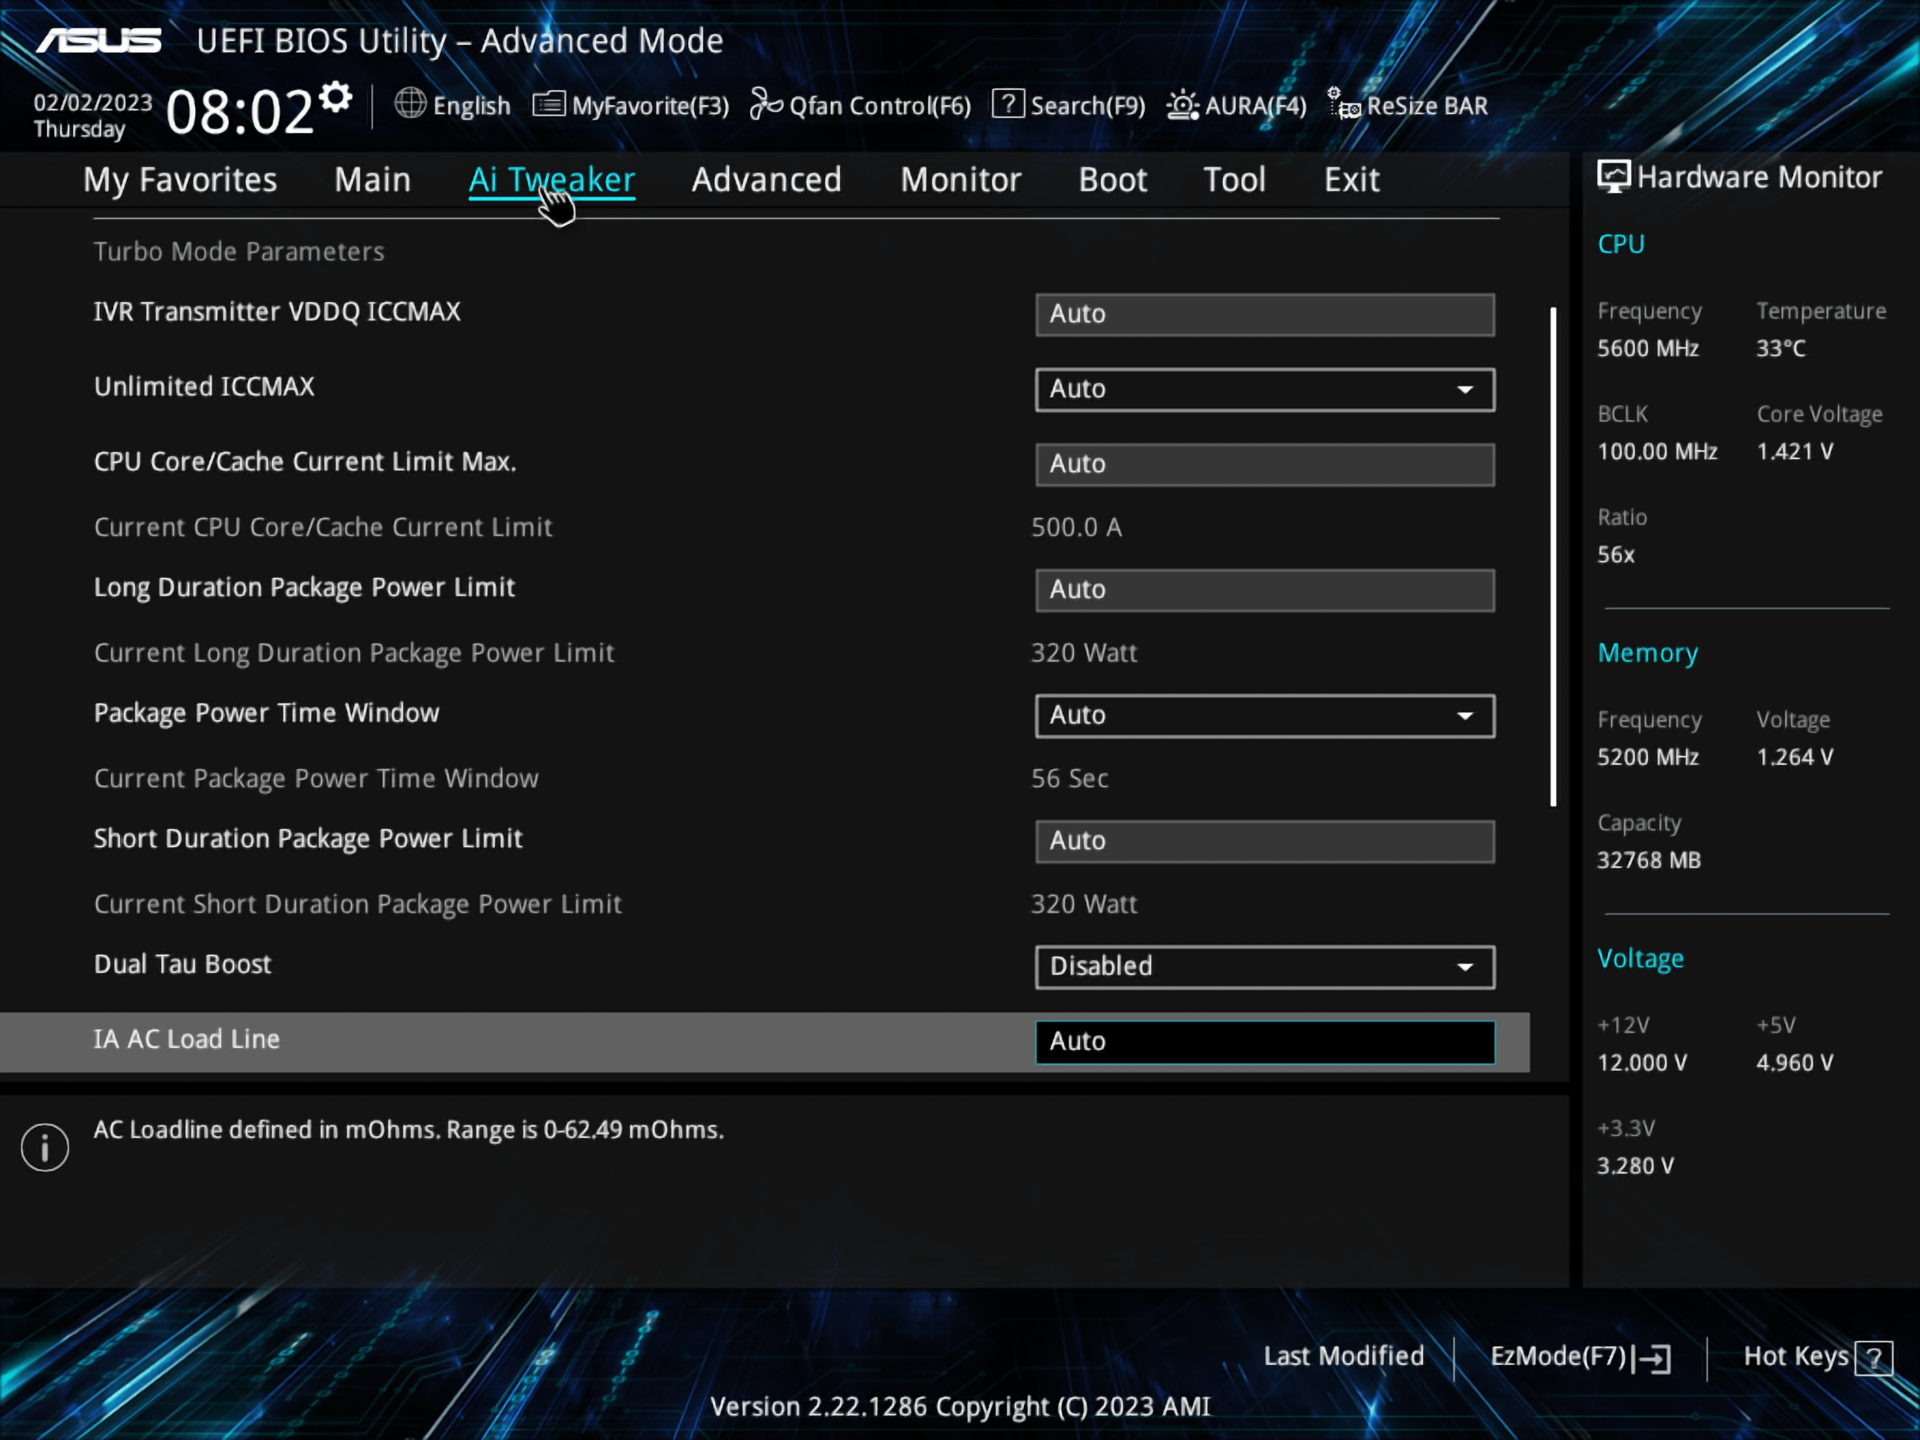Open the Boot tab
Image resolution: width=1920 pixels, height=1440 pixels.
tap(1113, 180)
